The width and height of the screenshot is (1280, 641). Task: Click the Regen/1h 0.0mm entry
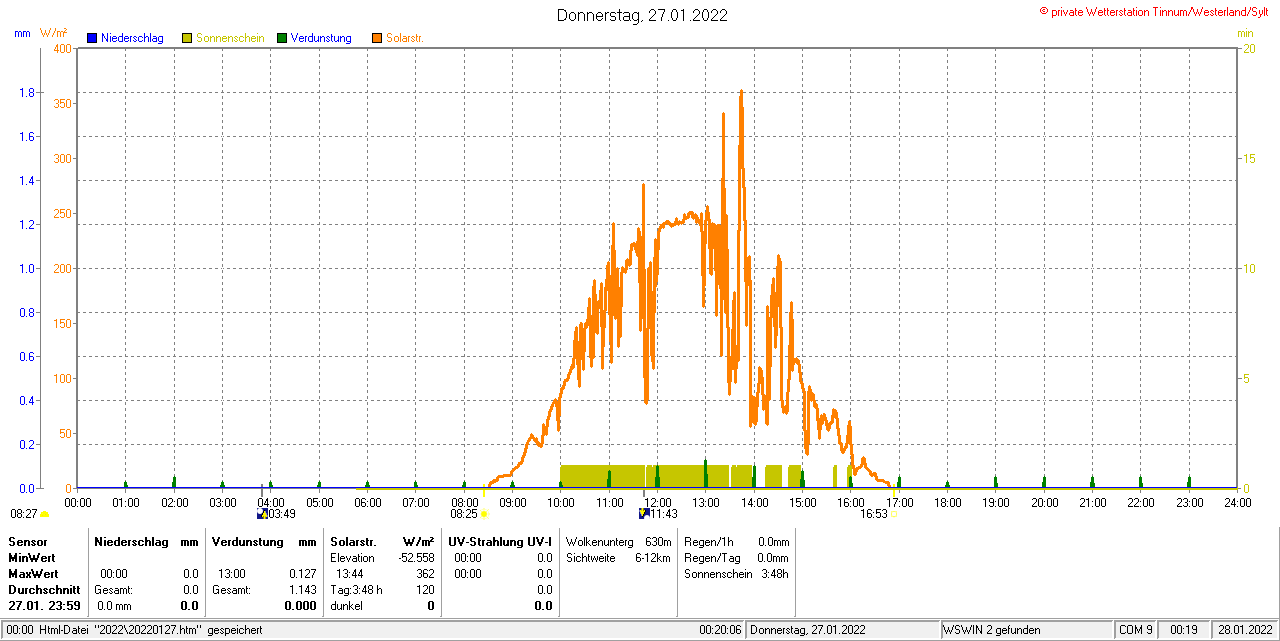(737, 541)
